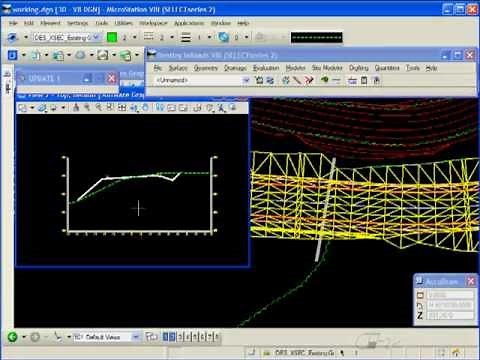Viewport: 480px width, 360px height.
Task: Click the Manage View Groups icon
Action: [x=151, y=337]
